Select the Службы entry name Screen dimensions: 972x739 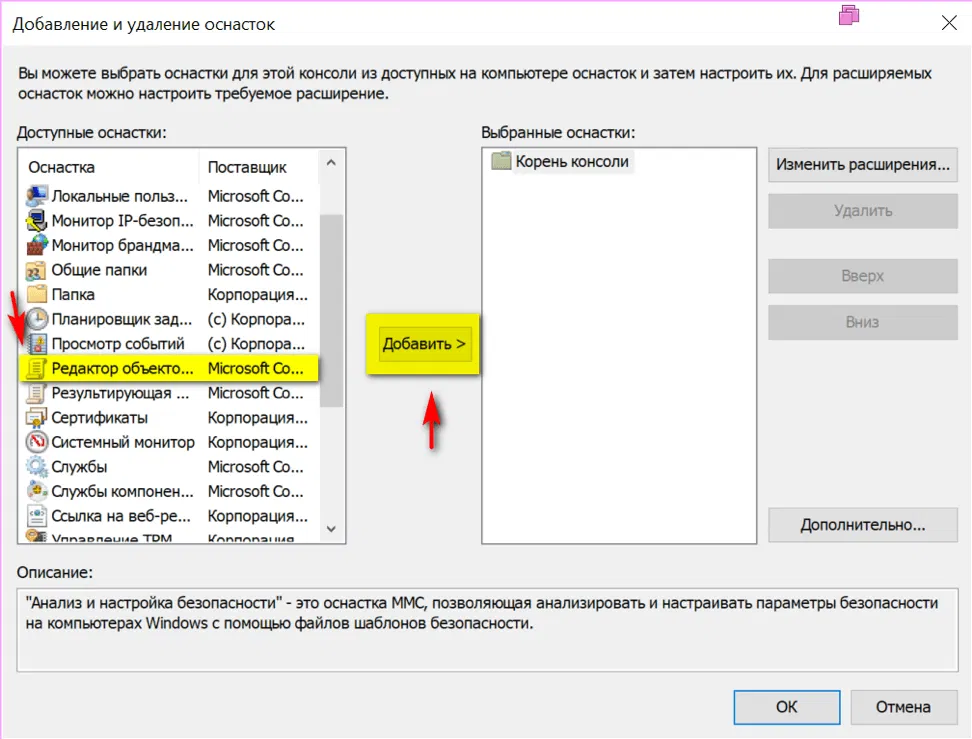tap(79, 467)
